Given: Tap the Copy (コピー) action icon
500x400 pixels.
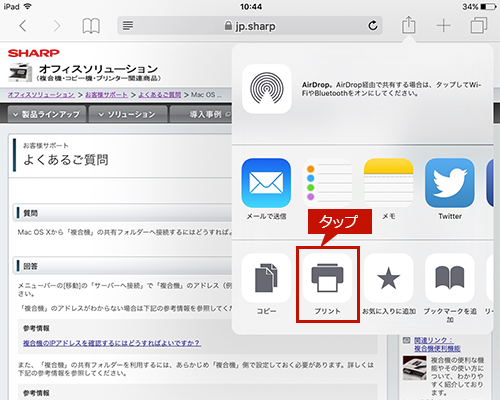Looking at the screenshot, I should pos(266,278).
